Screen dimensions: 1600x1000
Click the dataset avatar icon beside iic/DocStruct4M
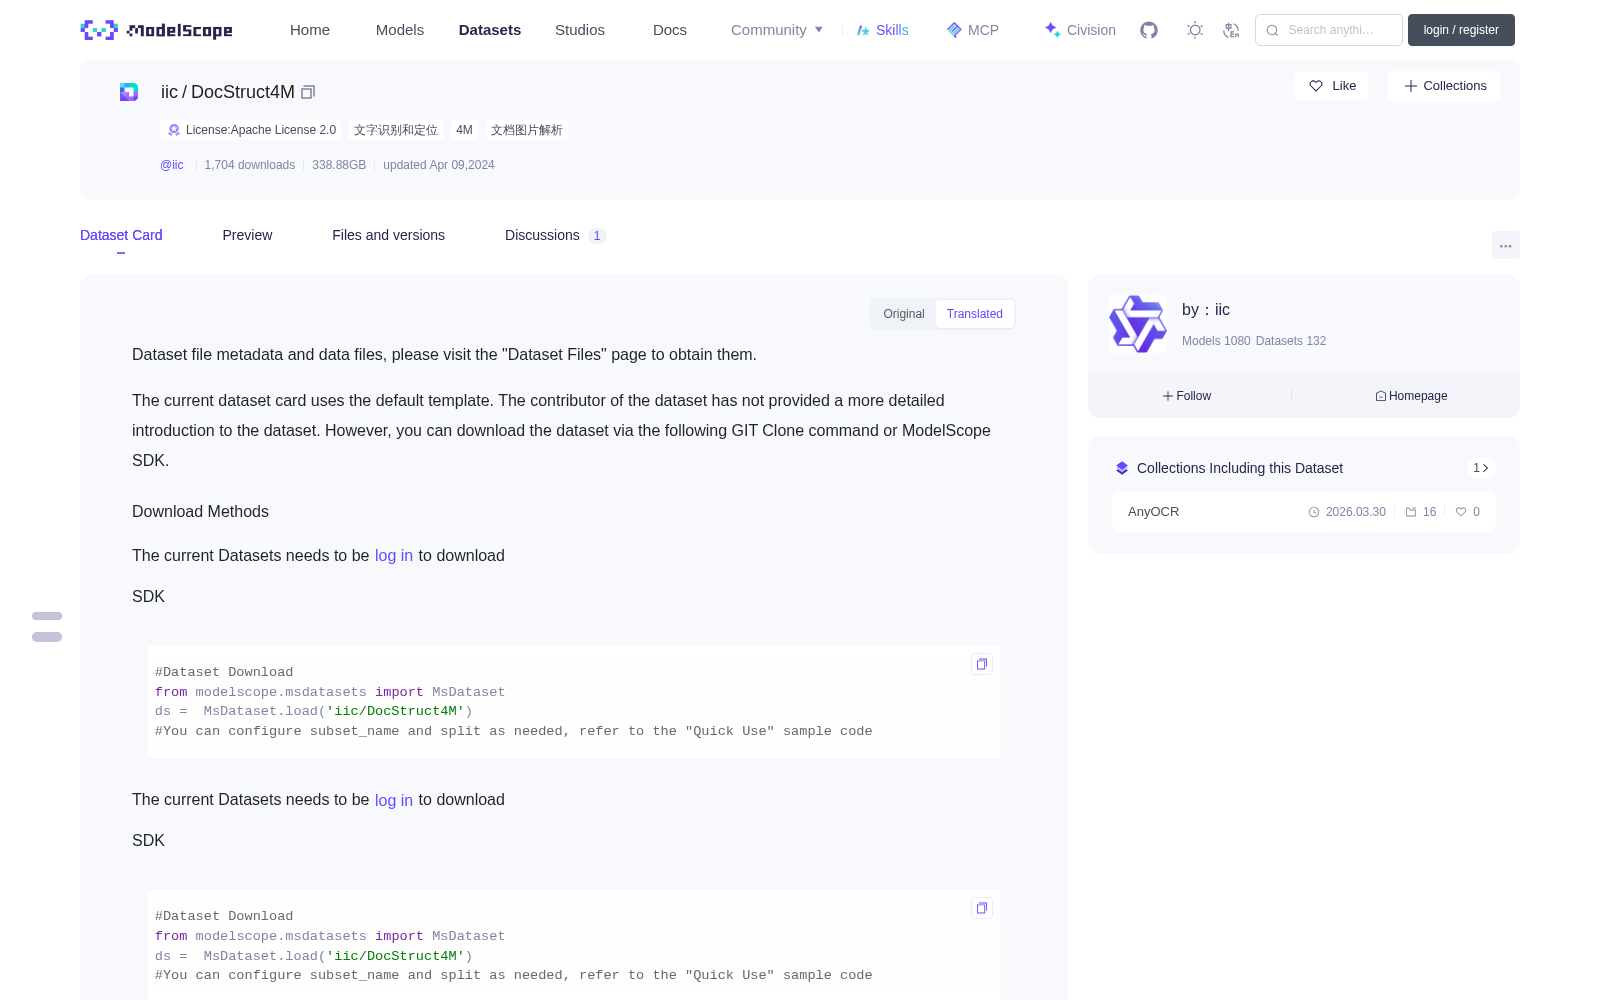(129, 92)
